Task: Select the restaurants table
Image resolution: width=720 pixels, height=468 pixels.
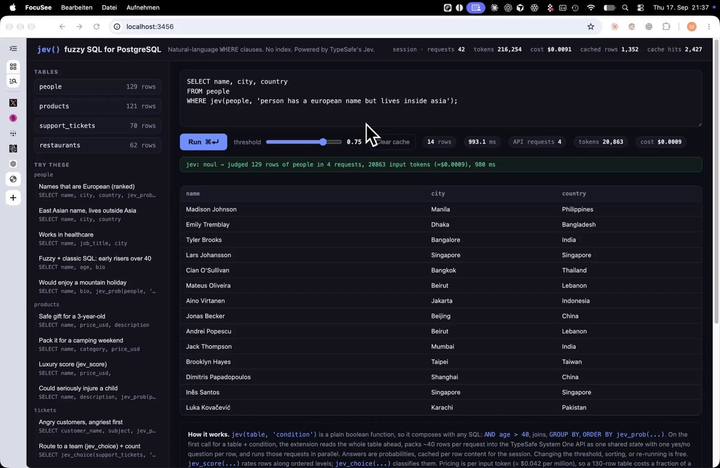Action: tap(97, 145)
